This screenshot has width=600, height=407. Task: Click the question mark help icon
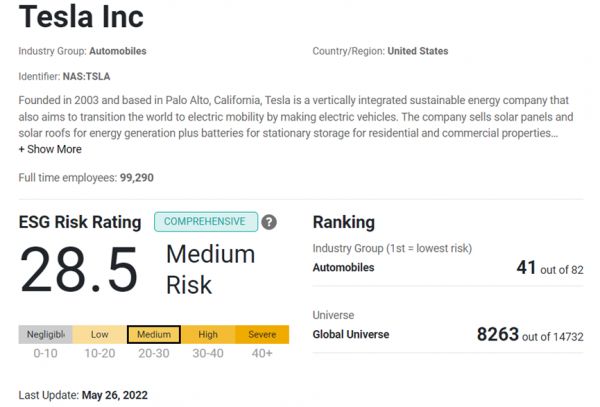click(x=269, y=222)
